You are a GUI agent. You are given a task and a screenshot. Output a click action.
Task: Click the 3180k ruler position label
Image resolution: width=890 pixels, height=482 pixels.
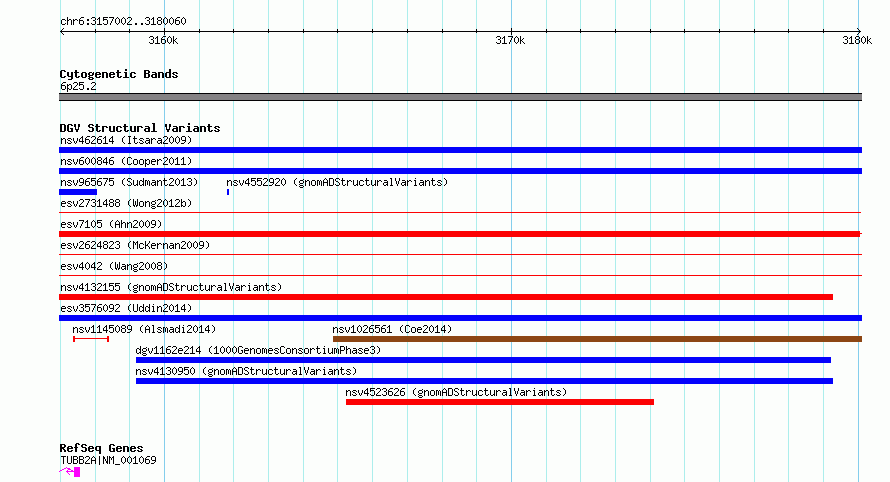[x=857, y=40]
